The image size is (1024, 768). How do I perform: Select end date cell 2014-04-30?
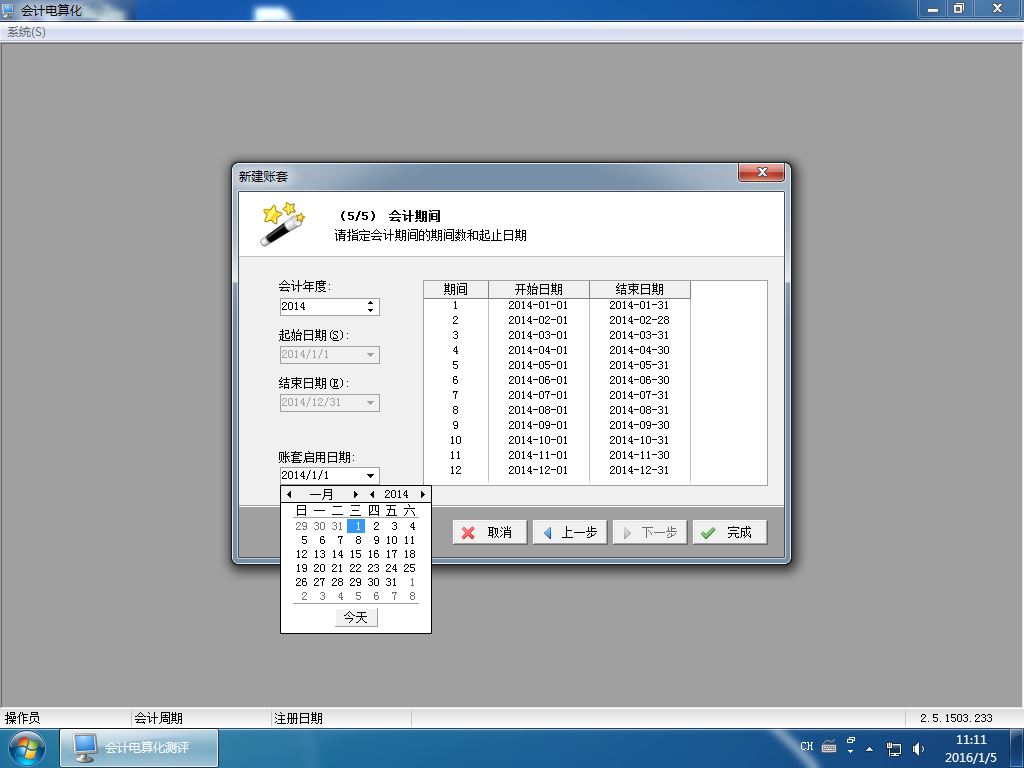tap(639, 350)
